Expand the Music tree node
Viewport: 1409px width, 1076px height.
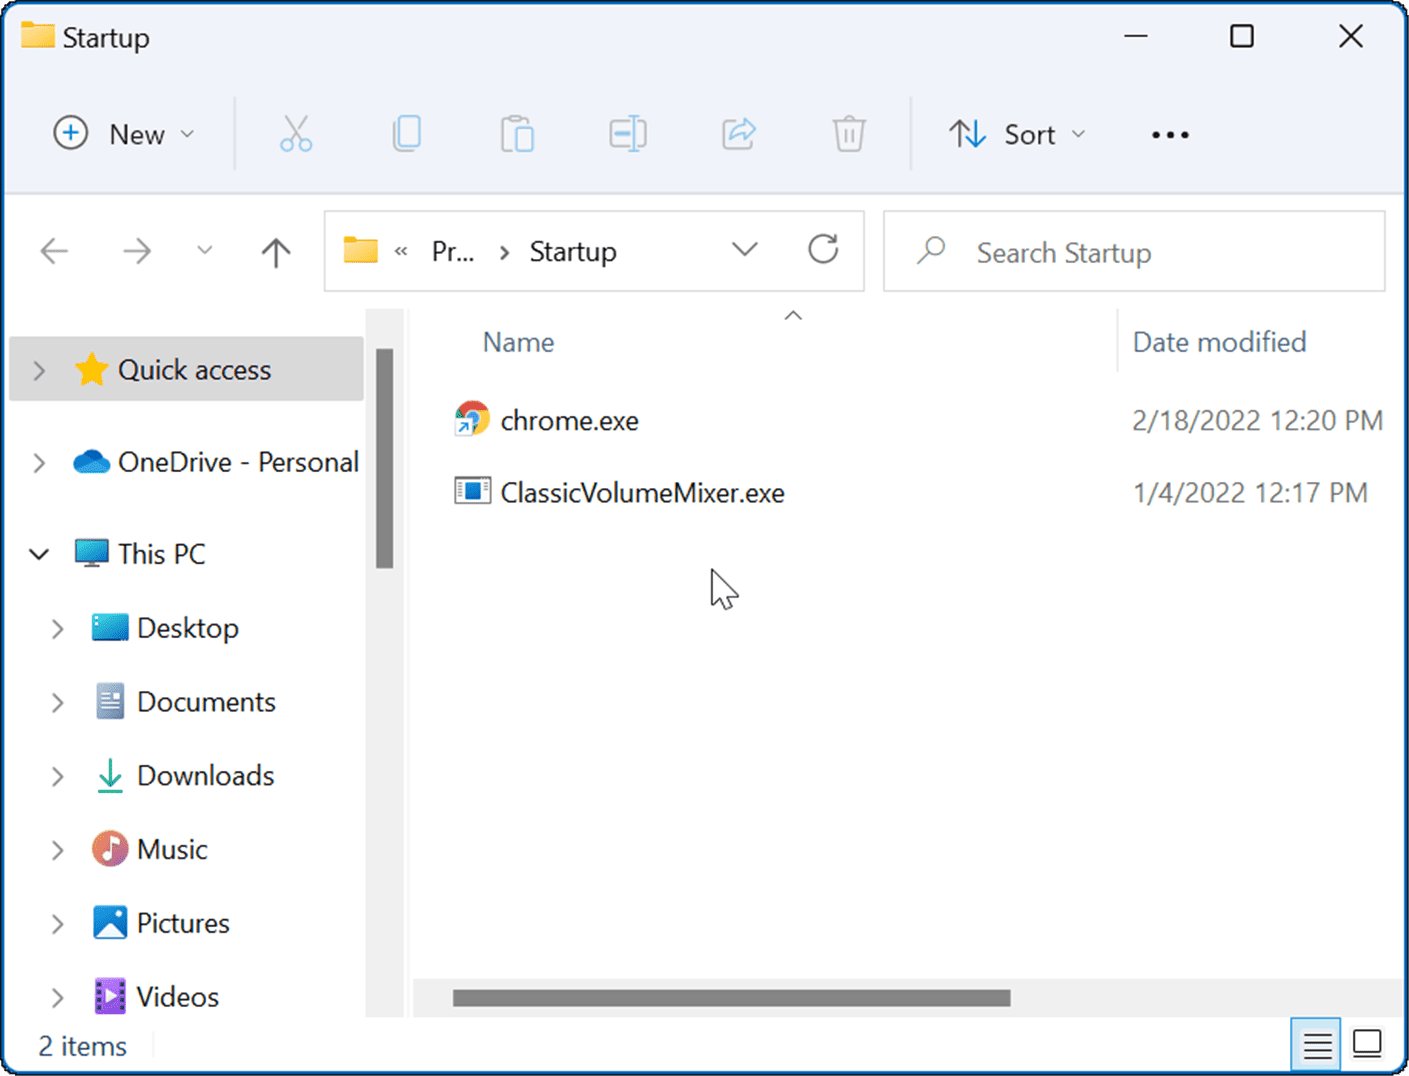pos(58,851)
